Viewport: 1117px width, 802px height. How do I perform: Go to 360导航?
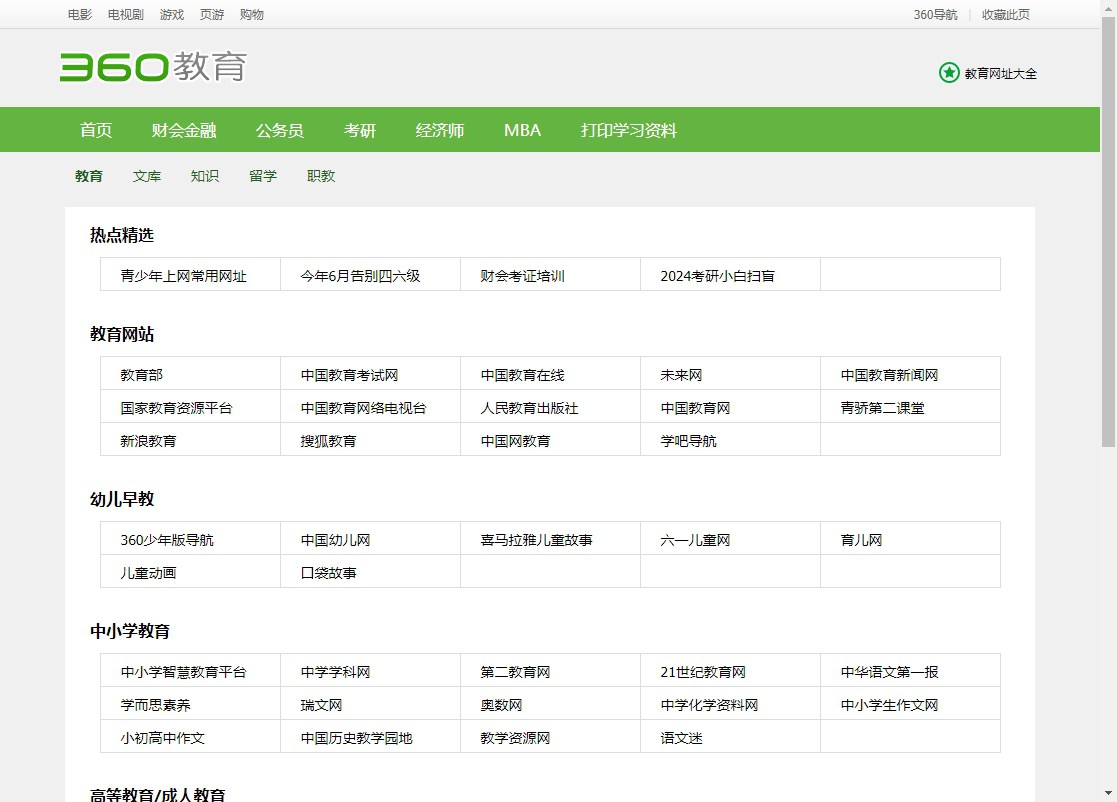coord(935,14)
